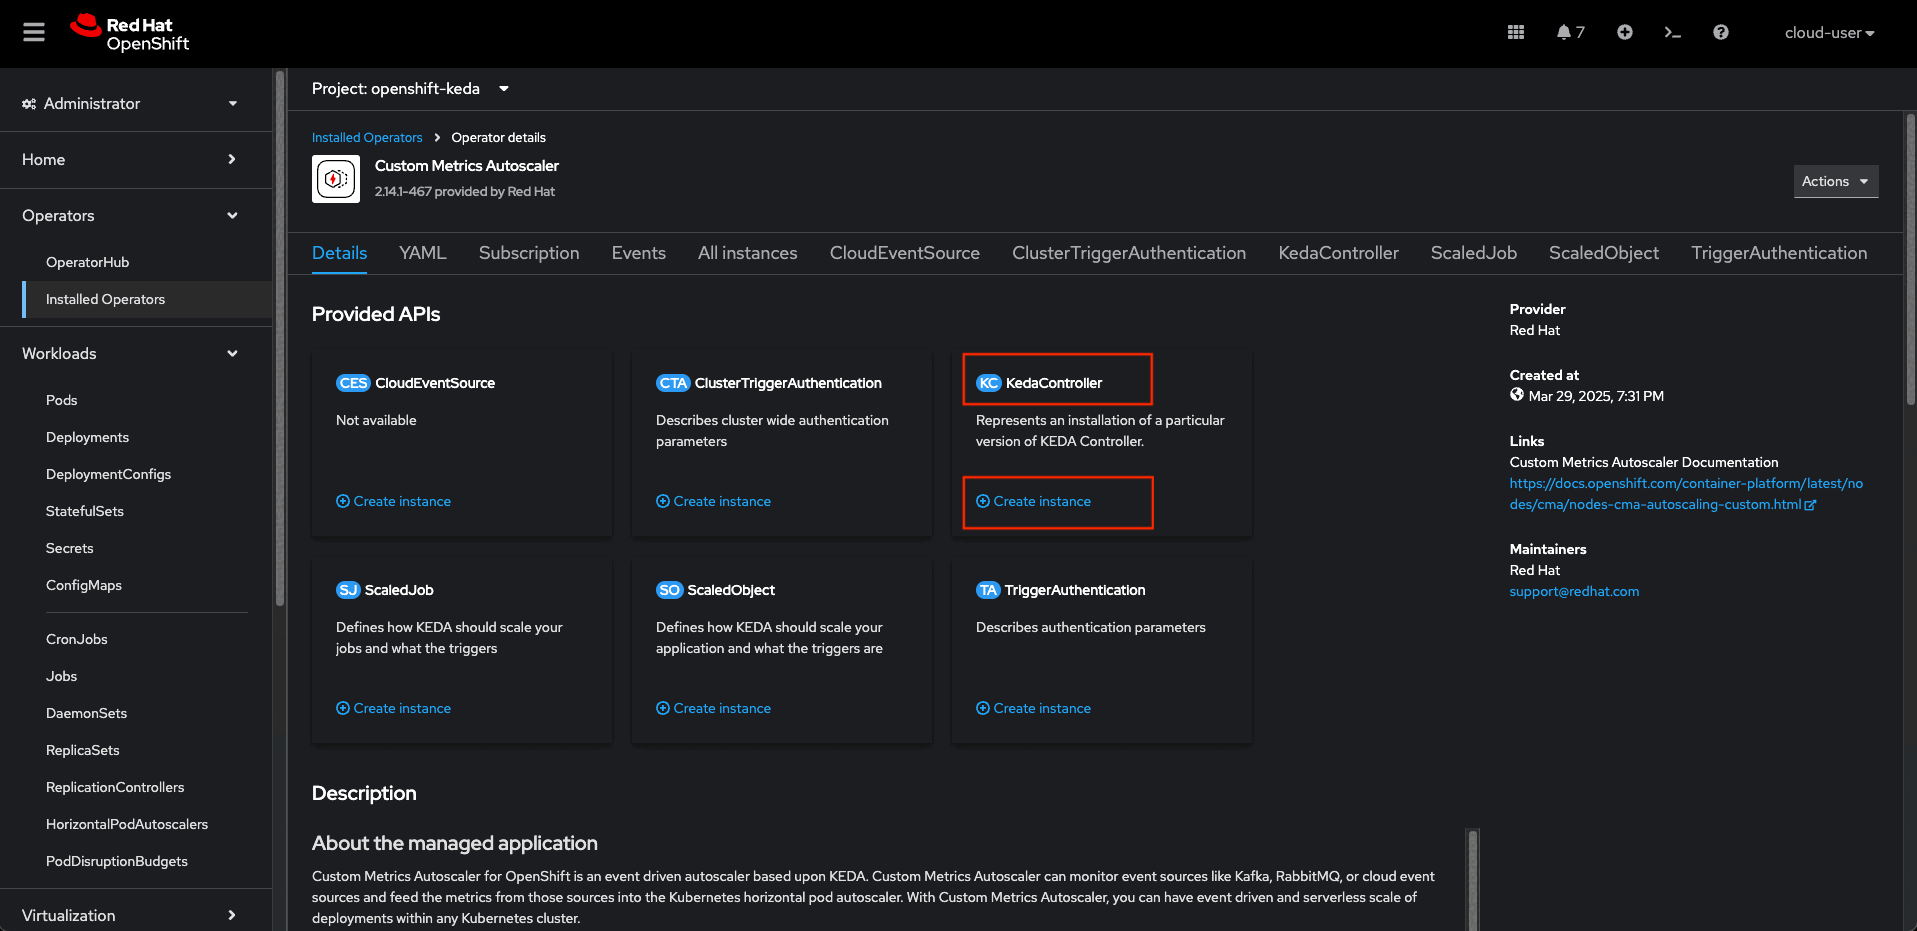1917x931 pixels.
Task: Click the KC badge on the KedaController card
Action: [988, 383]
